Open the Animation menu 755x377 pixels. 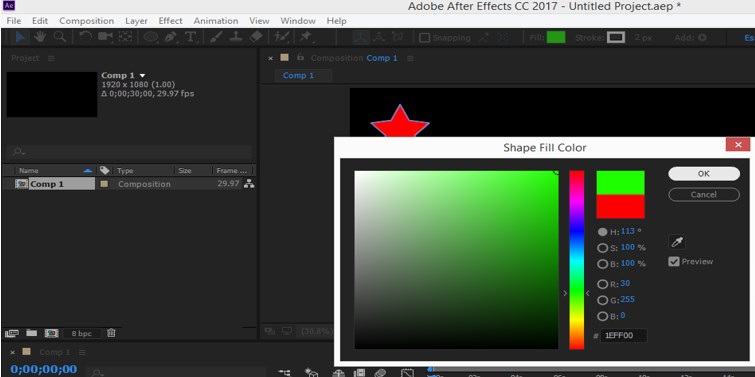(x=216, y=21)
